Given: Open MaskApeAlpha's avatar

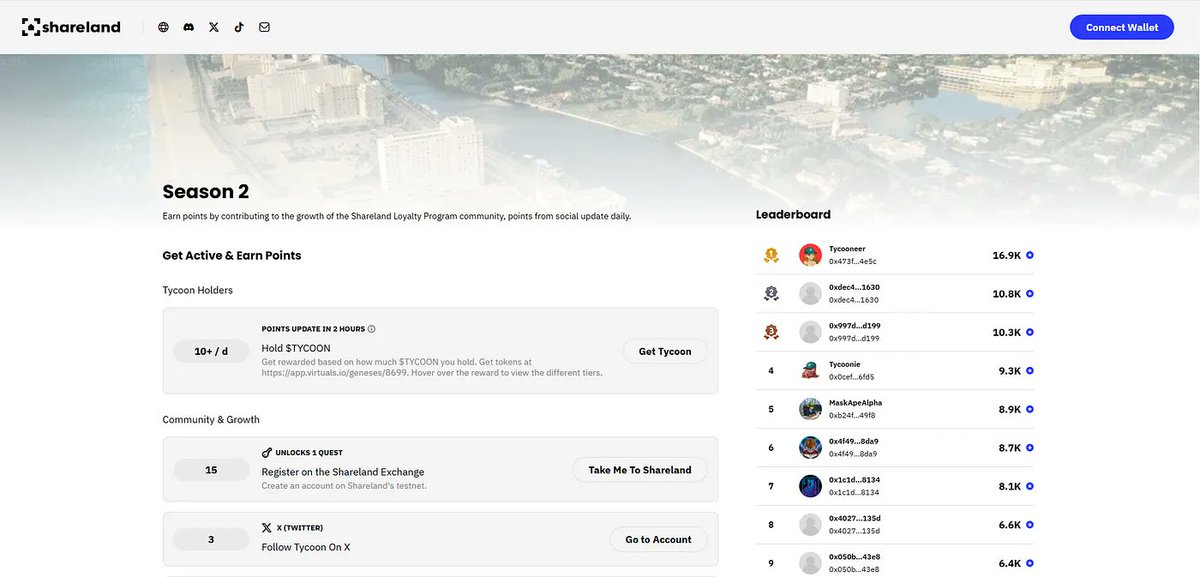Looking at the screenshot, I should 810,409.
